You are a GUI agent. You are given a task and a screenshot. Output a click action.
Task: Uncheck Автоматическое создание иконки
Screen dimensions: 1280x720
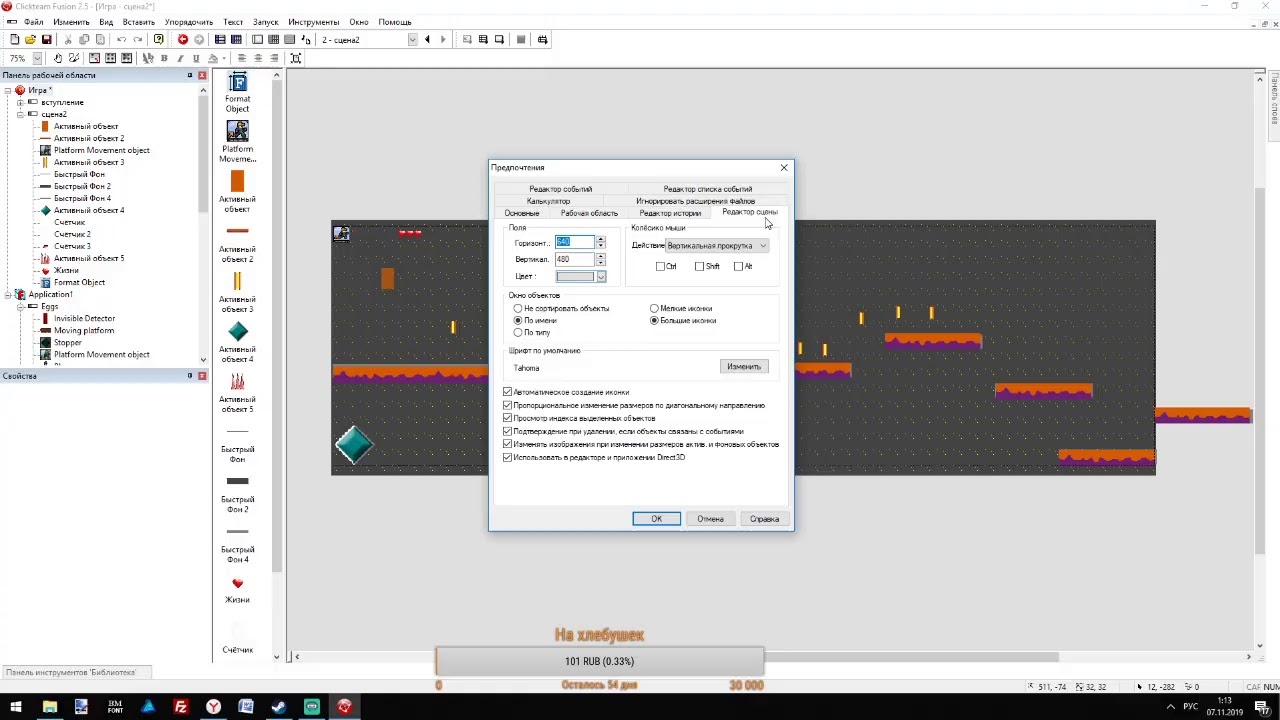[x=508, y=392]
